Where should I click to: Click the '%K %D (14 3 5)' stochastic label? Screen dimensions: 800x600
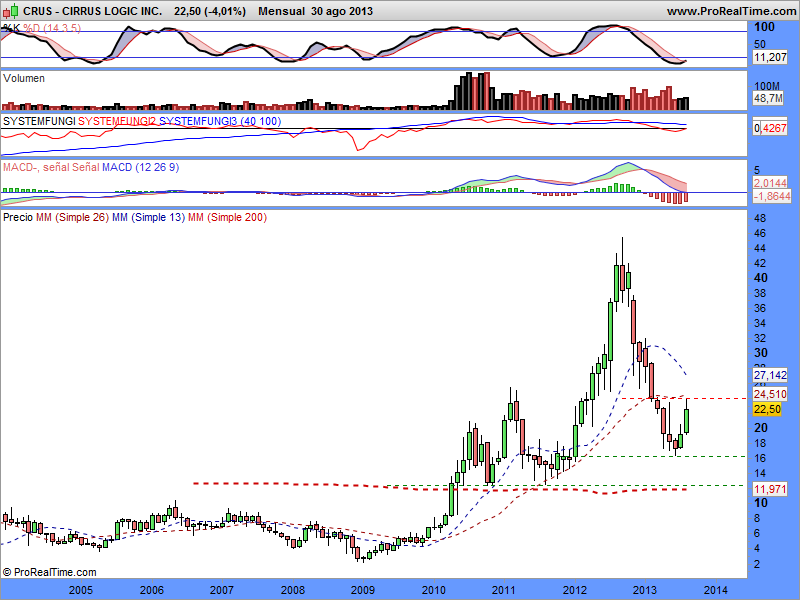[x=41, y=28]
